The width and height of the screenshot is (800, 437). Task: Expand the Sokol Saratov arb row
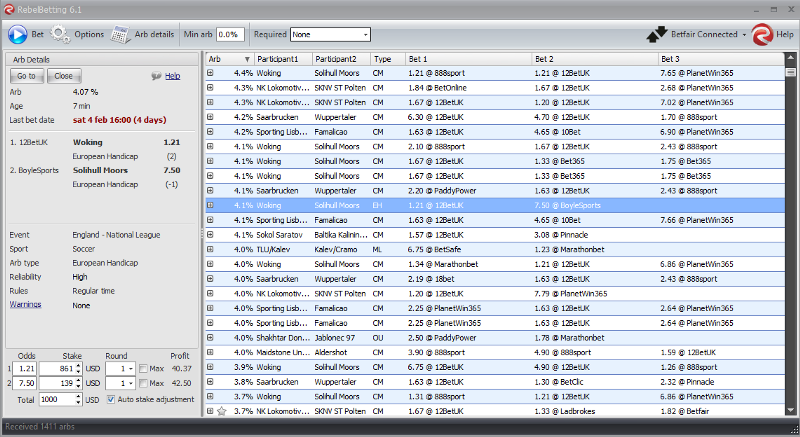click(x=210, y=235)
